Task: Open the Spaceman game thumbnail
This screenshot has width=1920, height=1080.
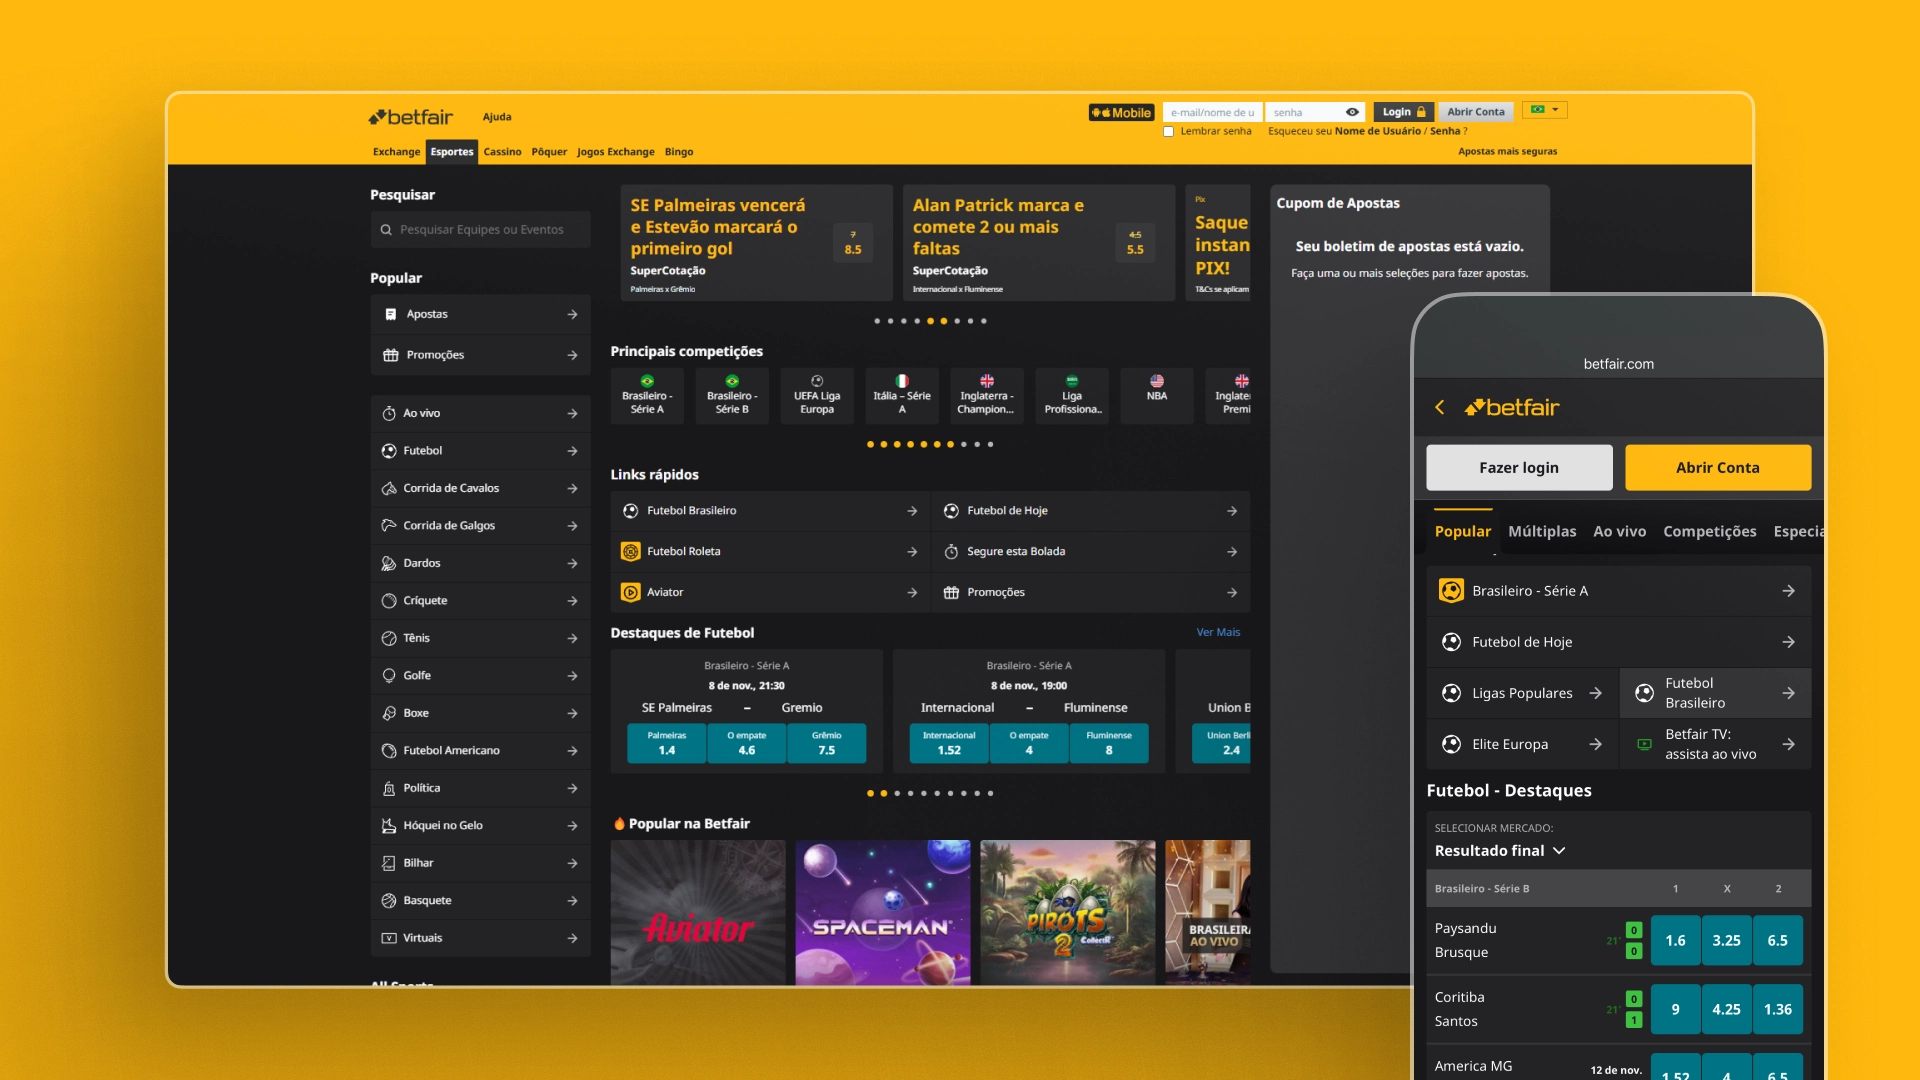Action: 882,912
